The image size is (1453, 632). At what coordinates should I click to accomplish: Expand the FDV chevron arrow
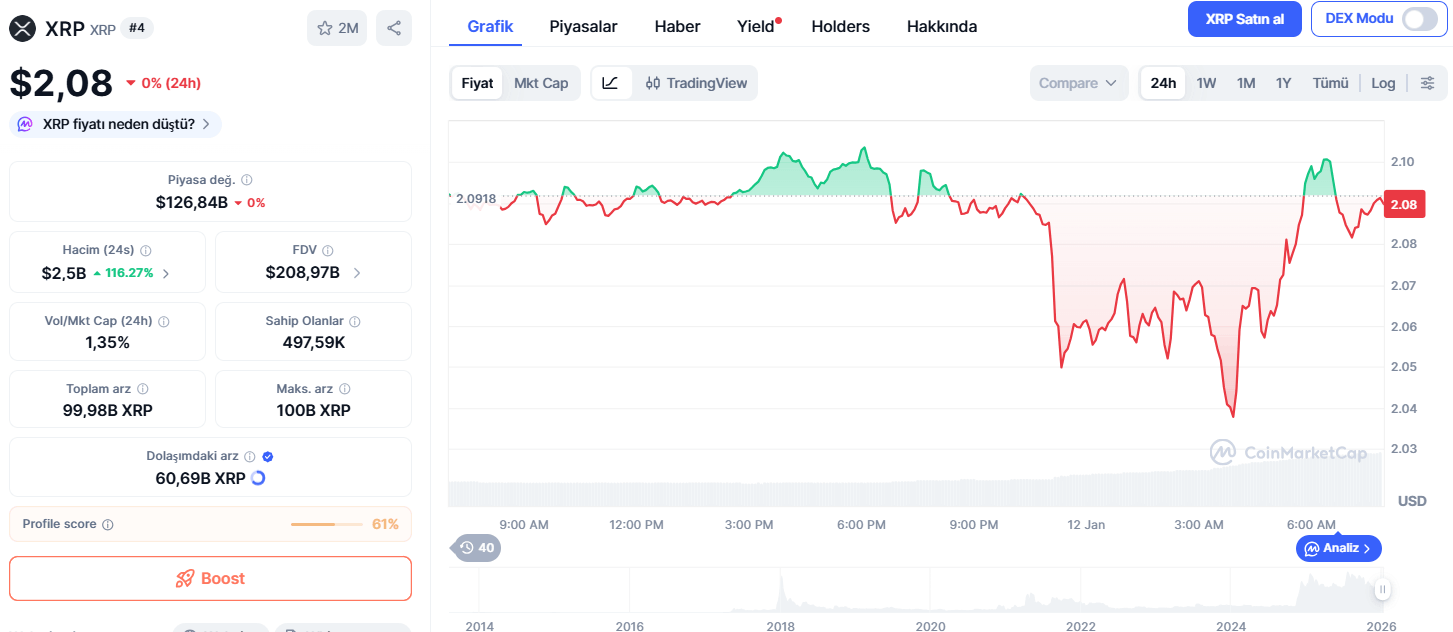(x=357, y=273)
